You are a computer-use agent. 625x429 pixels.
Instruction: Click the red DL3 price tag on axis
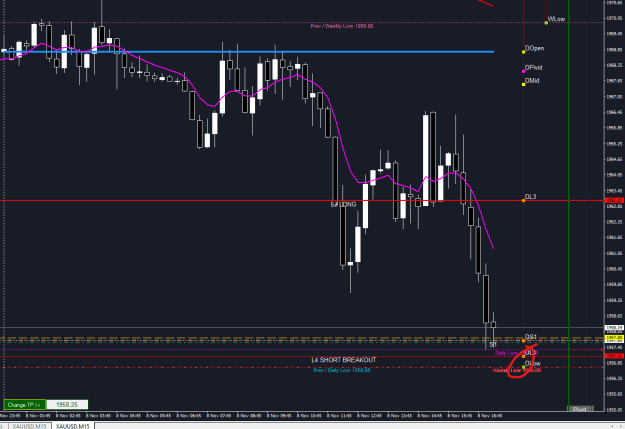(x=614, y=200)
